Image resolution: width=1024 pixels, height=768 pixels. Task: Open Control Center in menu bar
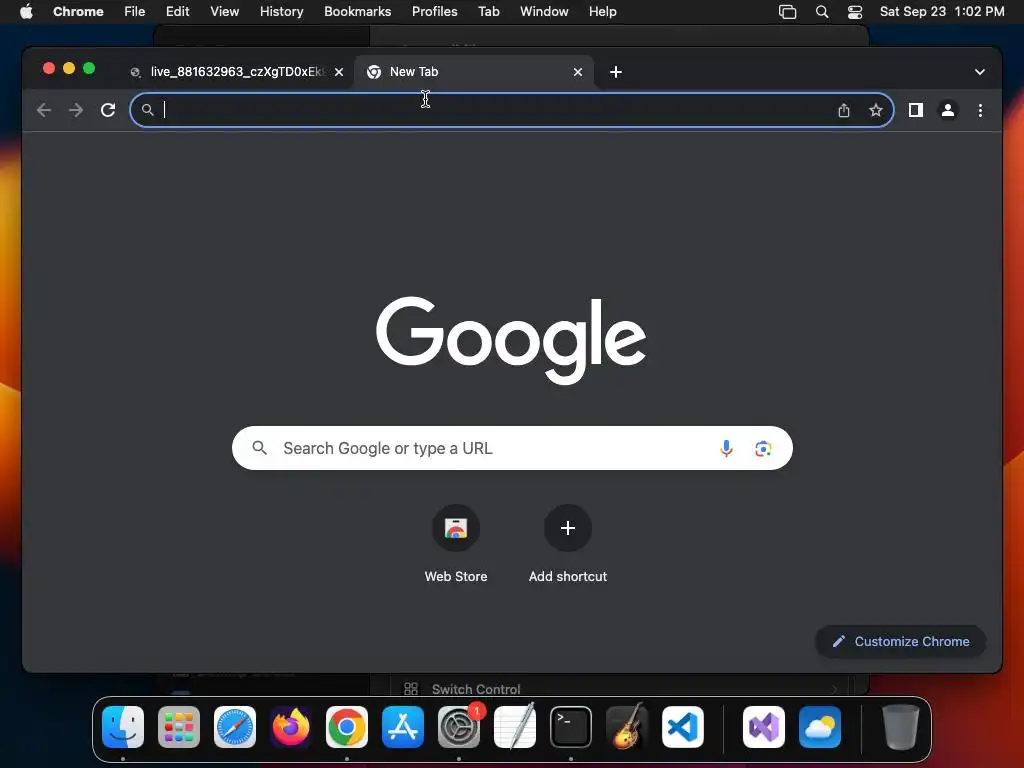855,12
